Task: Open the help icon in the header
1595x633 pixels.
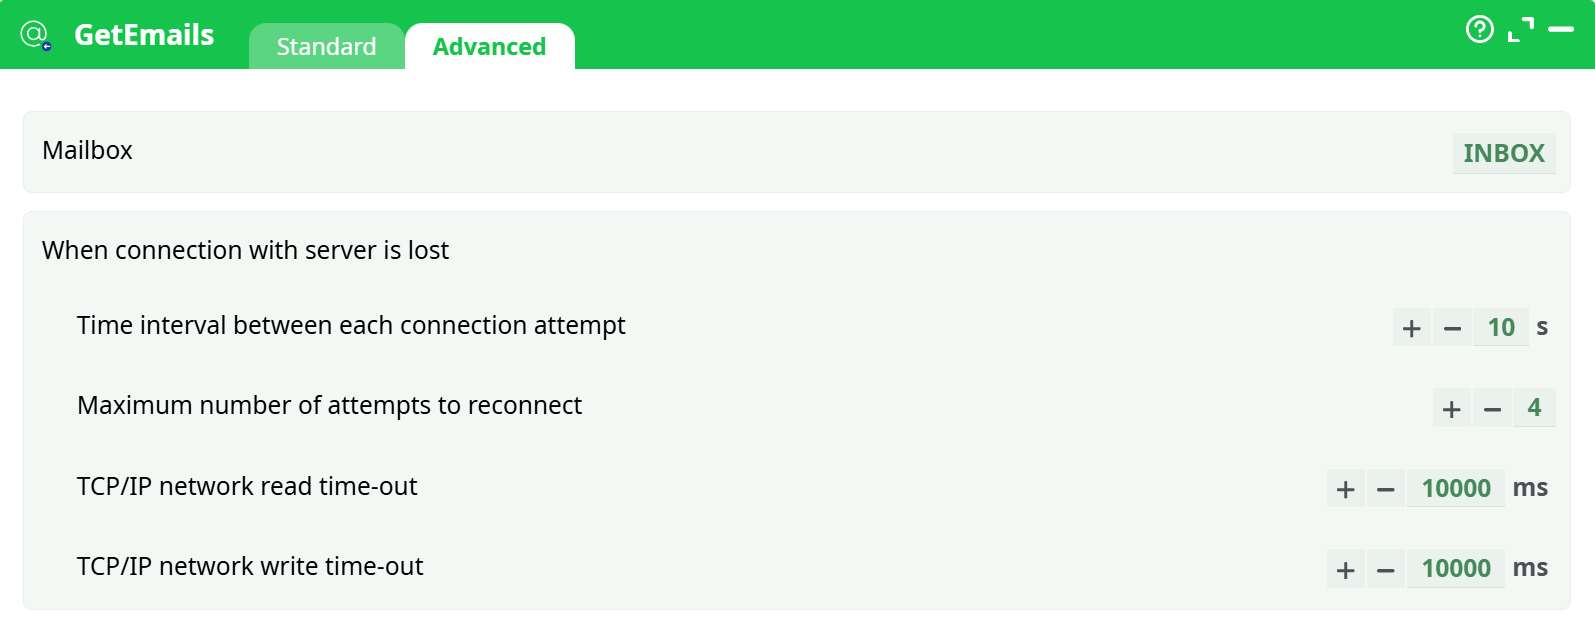Action: click(1479, 30)
